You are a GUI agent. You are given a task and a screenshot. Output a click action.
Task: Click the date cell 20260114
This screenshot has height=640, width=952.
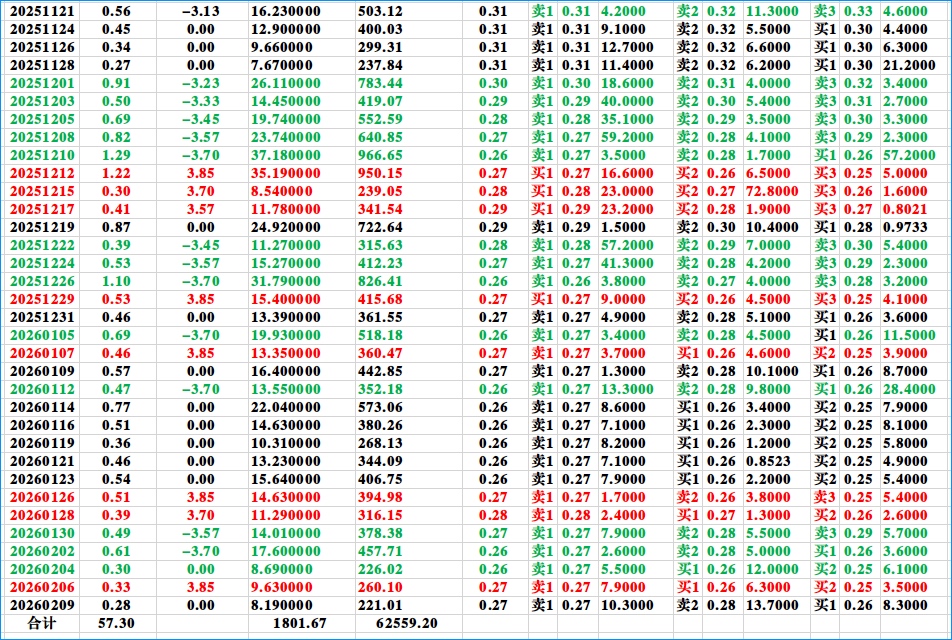42,407
